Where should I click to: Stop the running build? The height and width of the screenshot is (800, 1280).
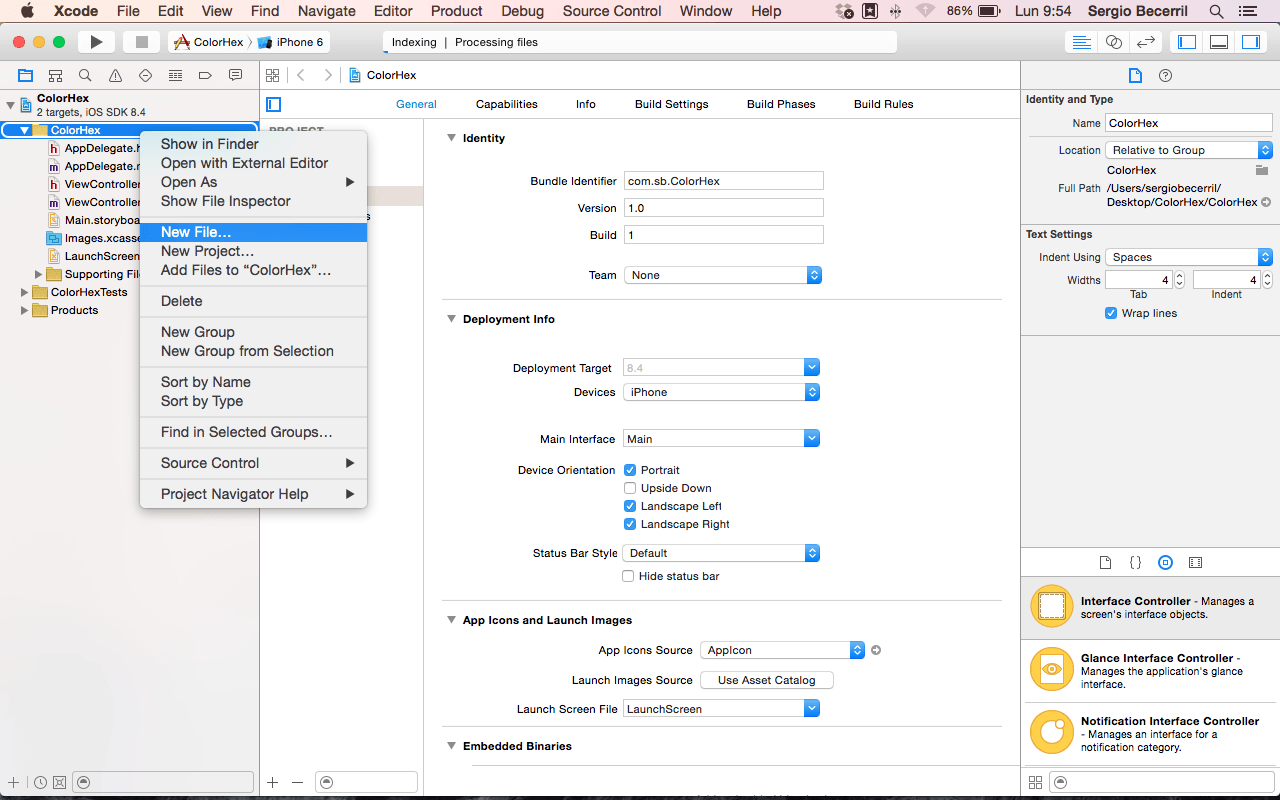pos(141,42)
